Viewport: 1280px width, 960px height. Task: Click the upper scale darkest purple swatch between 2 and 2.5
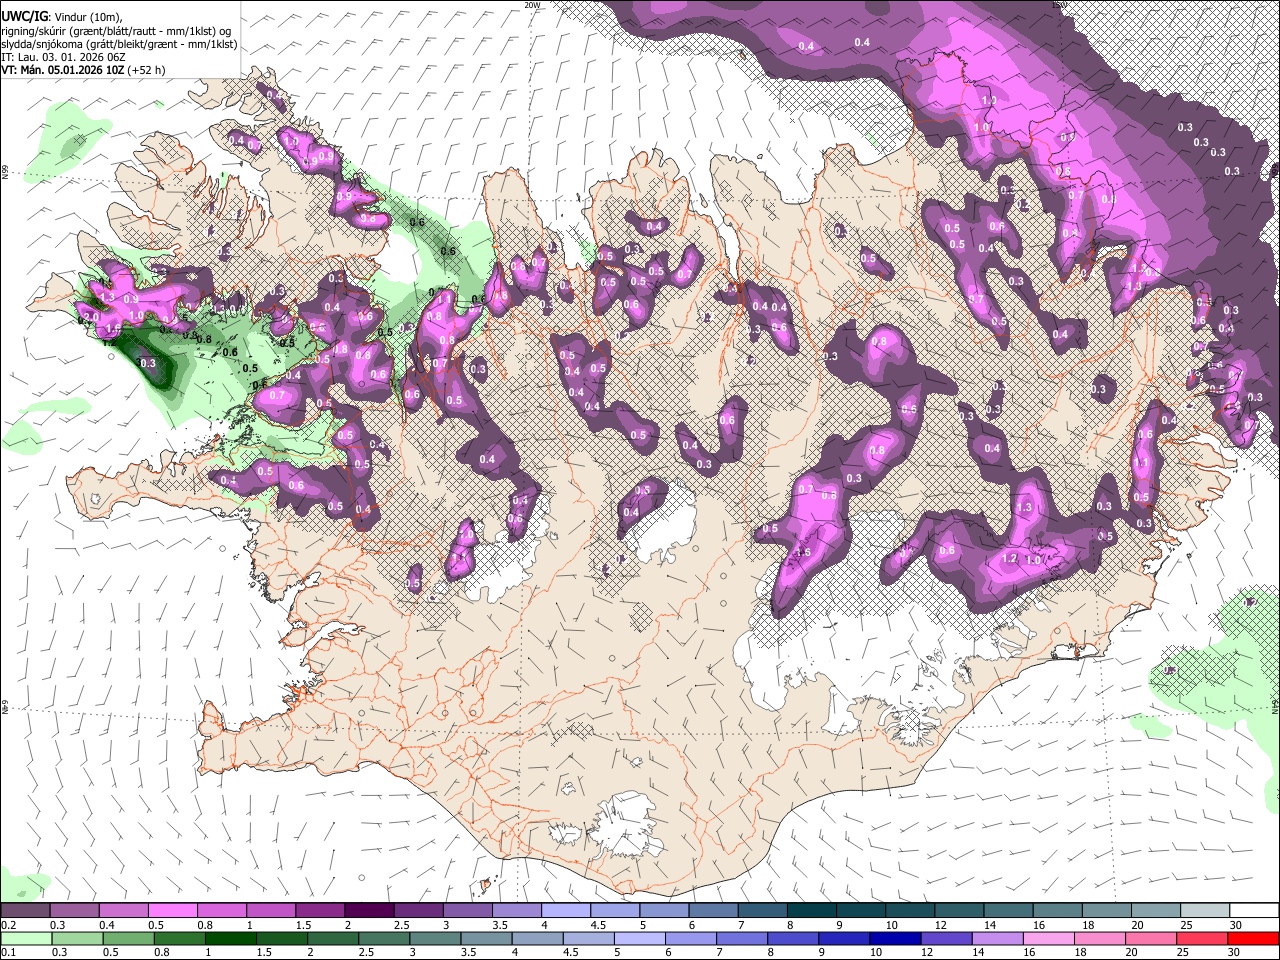coord(368,911)
